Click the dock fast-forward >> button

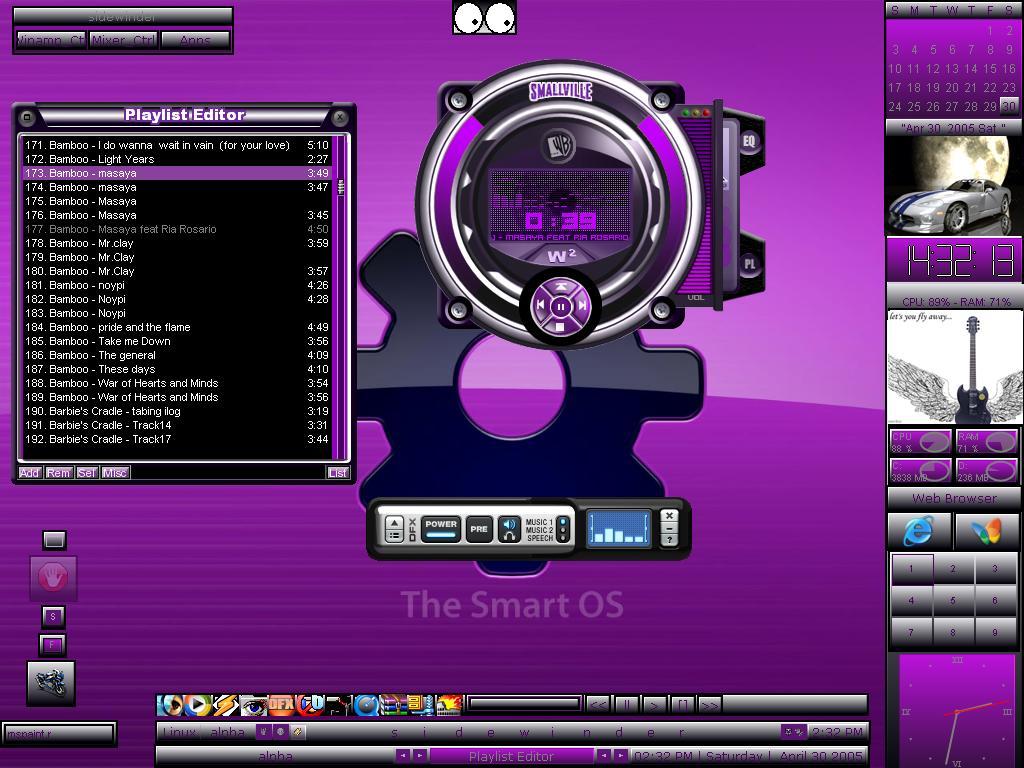point(710,704)
